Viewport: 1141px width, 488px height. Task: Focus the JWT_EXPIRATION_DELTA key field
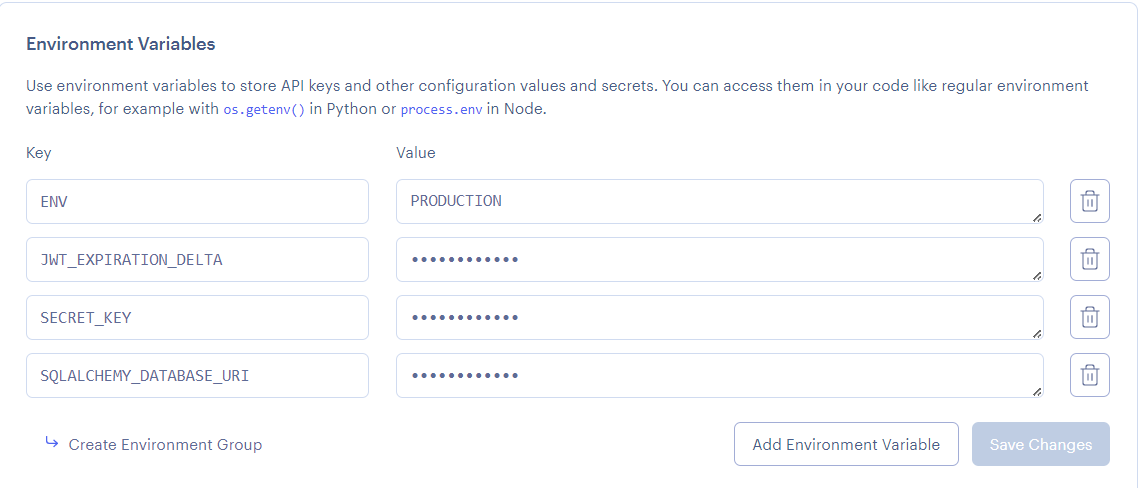197,259
